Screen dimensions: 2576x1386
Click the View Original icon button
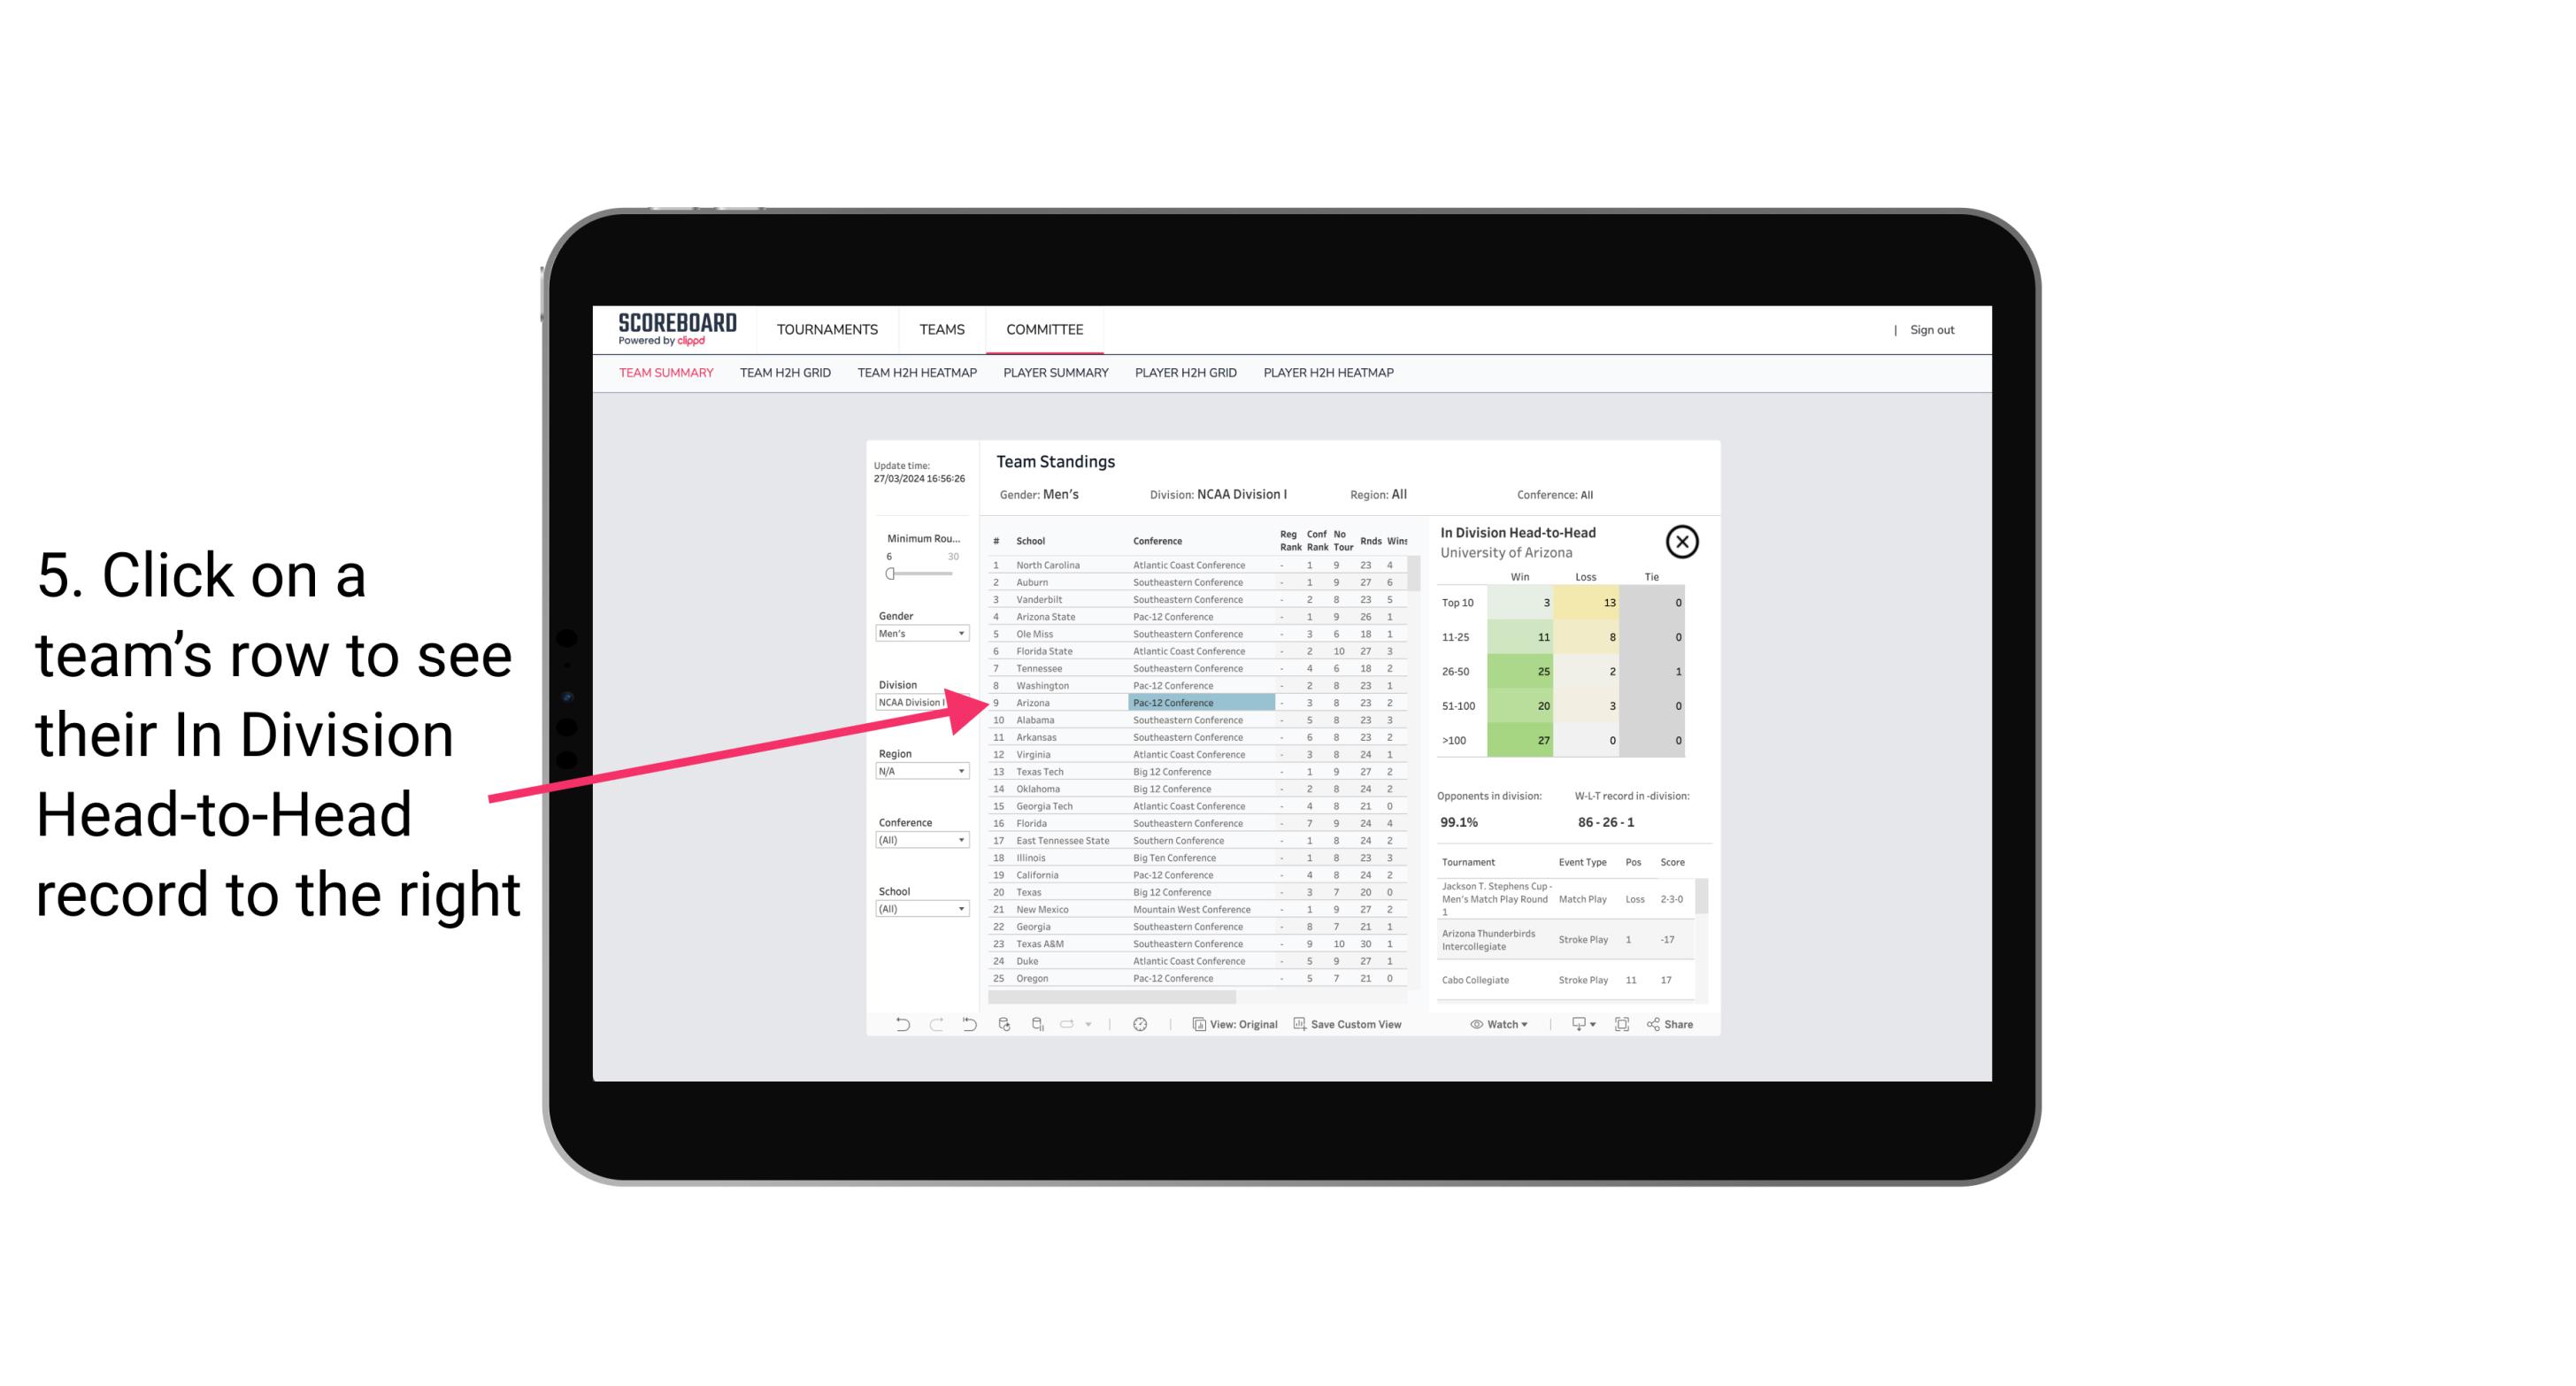(x=1196, y=1024)
